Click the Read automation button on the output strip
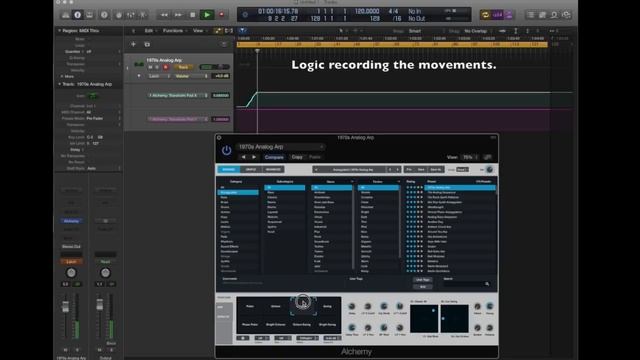Viewport: 640px width, 360px height. pyautogui.click(x=105, y=262)
